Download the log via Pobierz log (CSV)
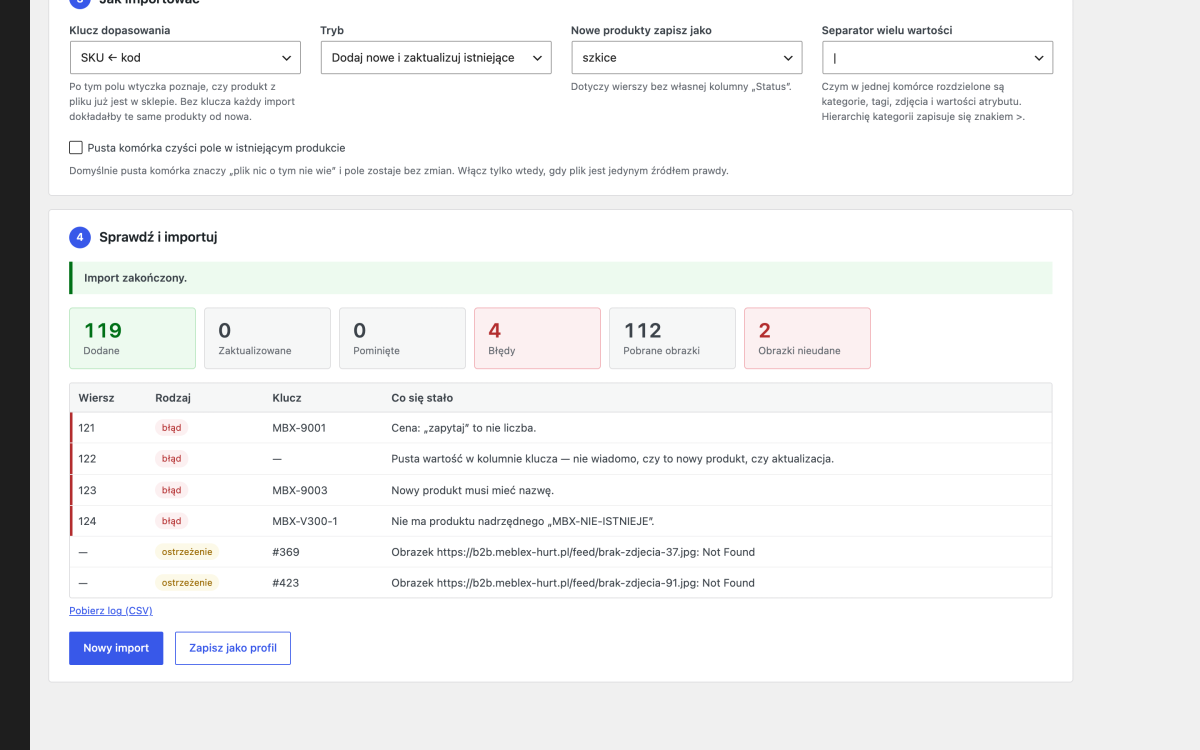 click(x=111, y=610)
